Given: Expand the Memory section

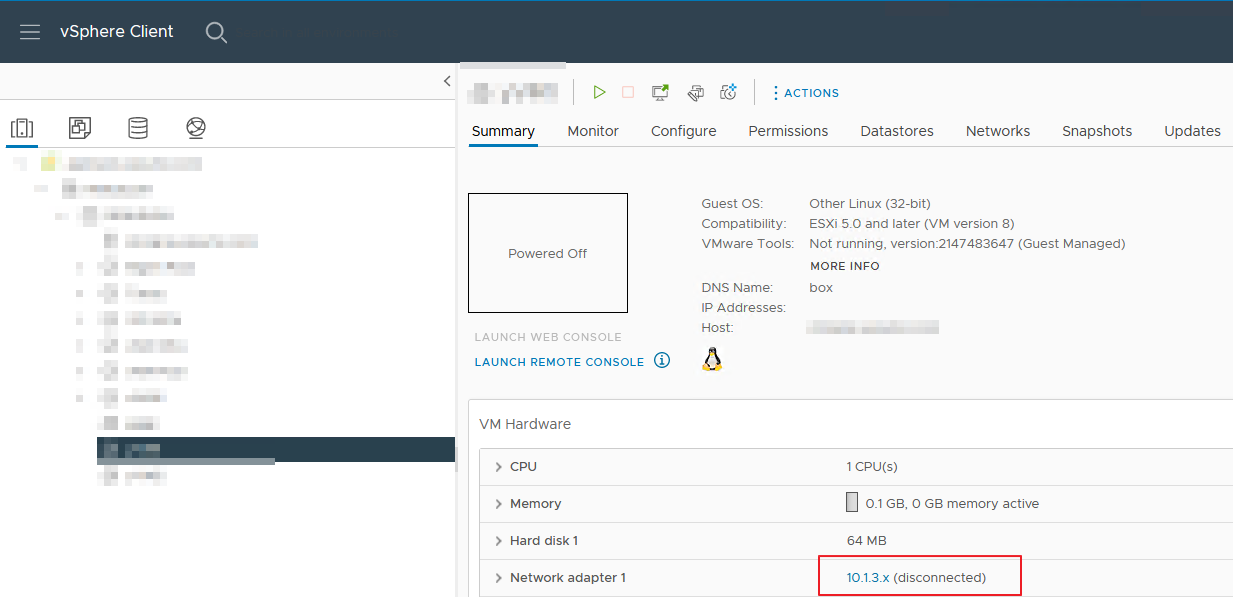Looking at the screenshot, I should 498,503.
